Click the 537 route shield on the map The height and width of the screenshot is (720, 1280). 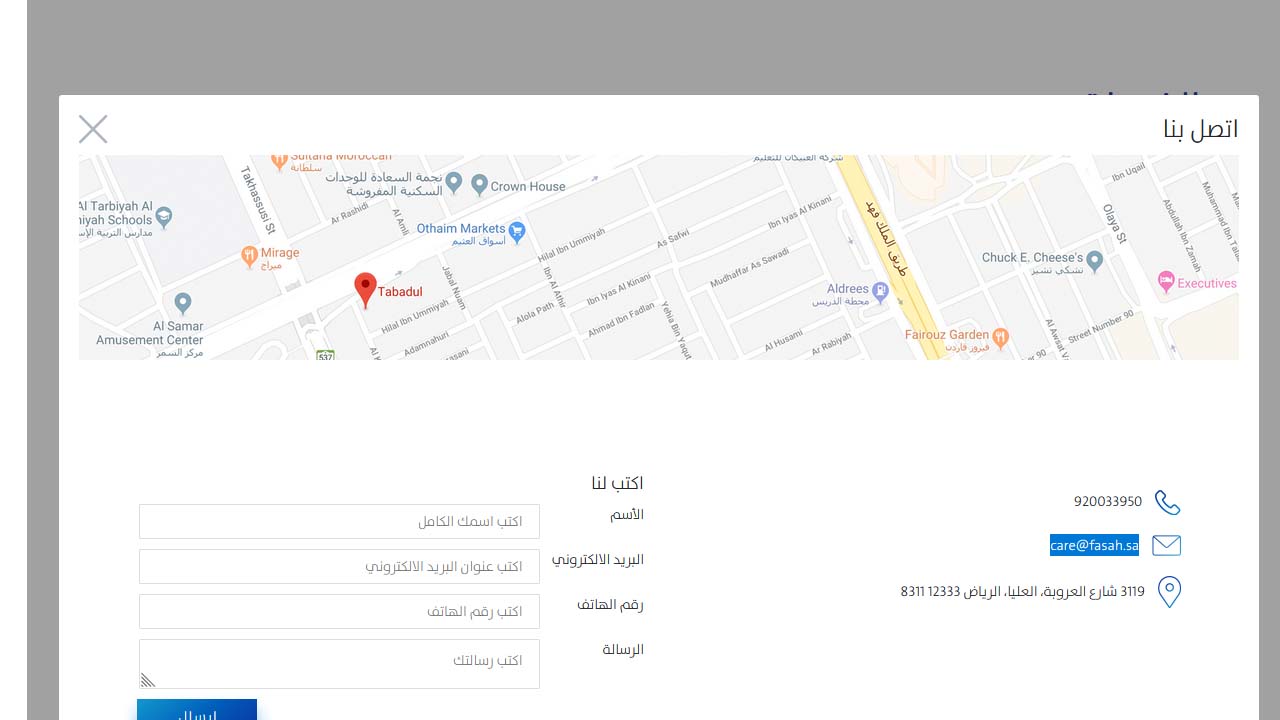325,355
